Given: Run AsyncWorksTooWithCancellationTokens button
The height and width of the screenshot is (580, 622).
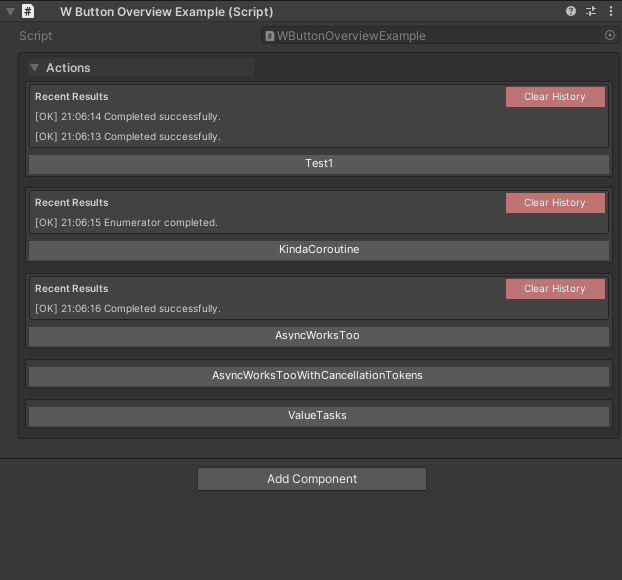Looking at the screenshot, I should [x=319, y=376].
